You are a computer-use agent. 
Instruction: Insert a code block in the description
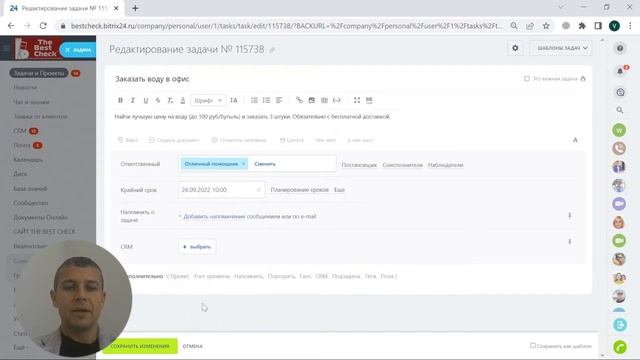point(337,100)
